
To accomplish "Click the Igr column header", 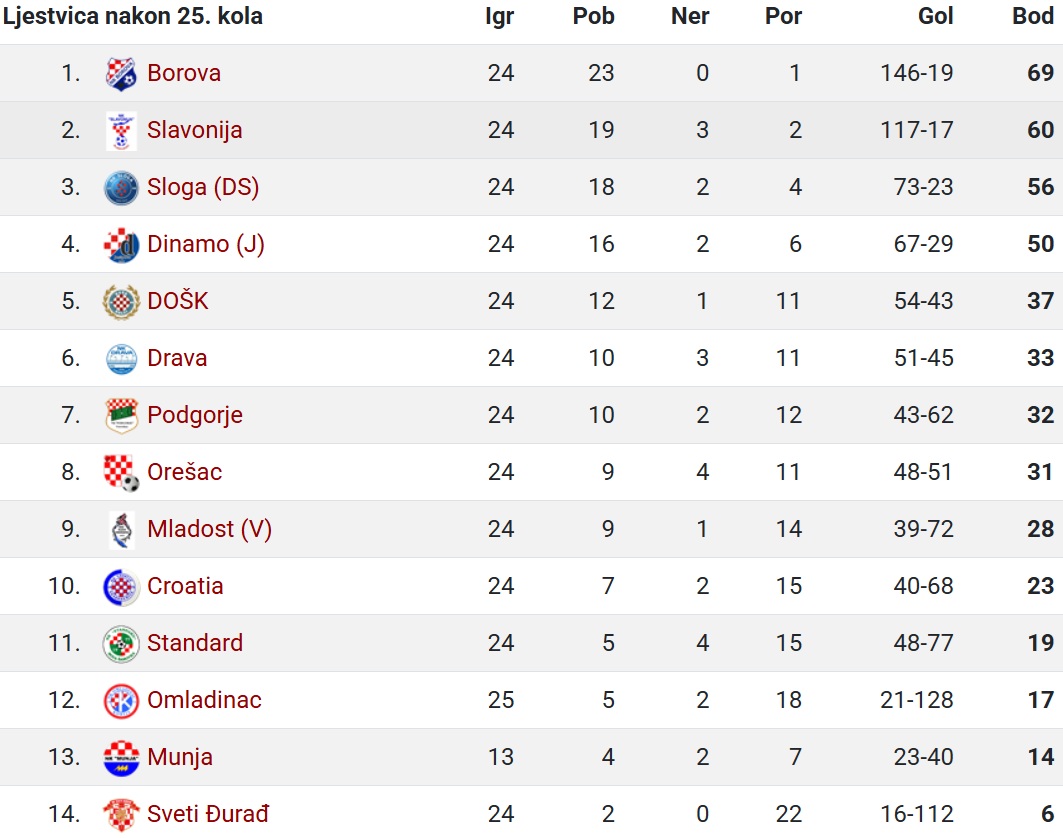I will click(x=500, y=16).
